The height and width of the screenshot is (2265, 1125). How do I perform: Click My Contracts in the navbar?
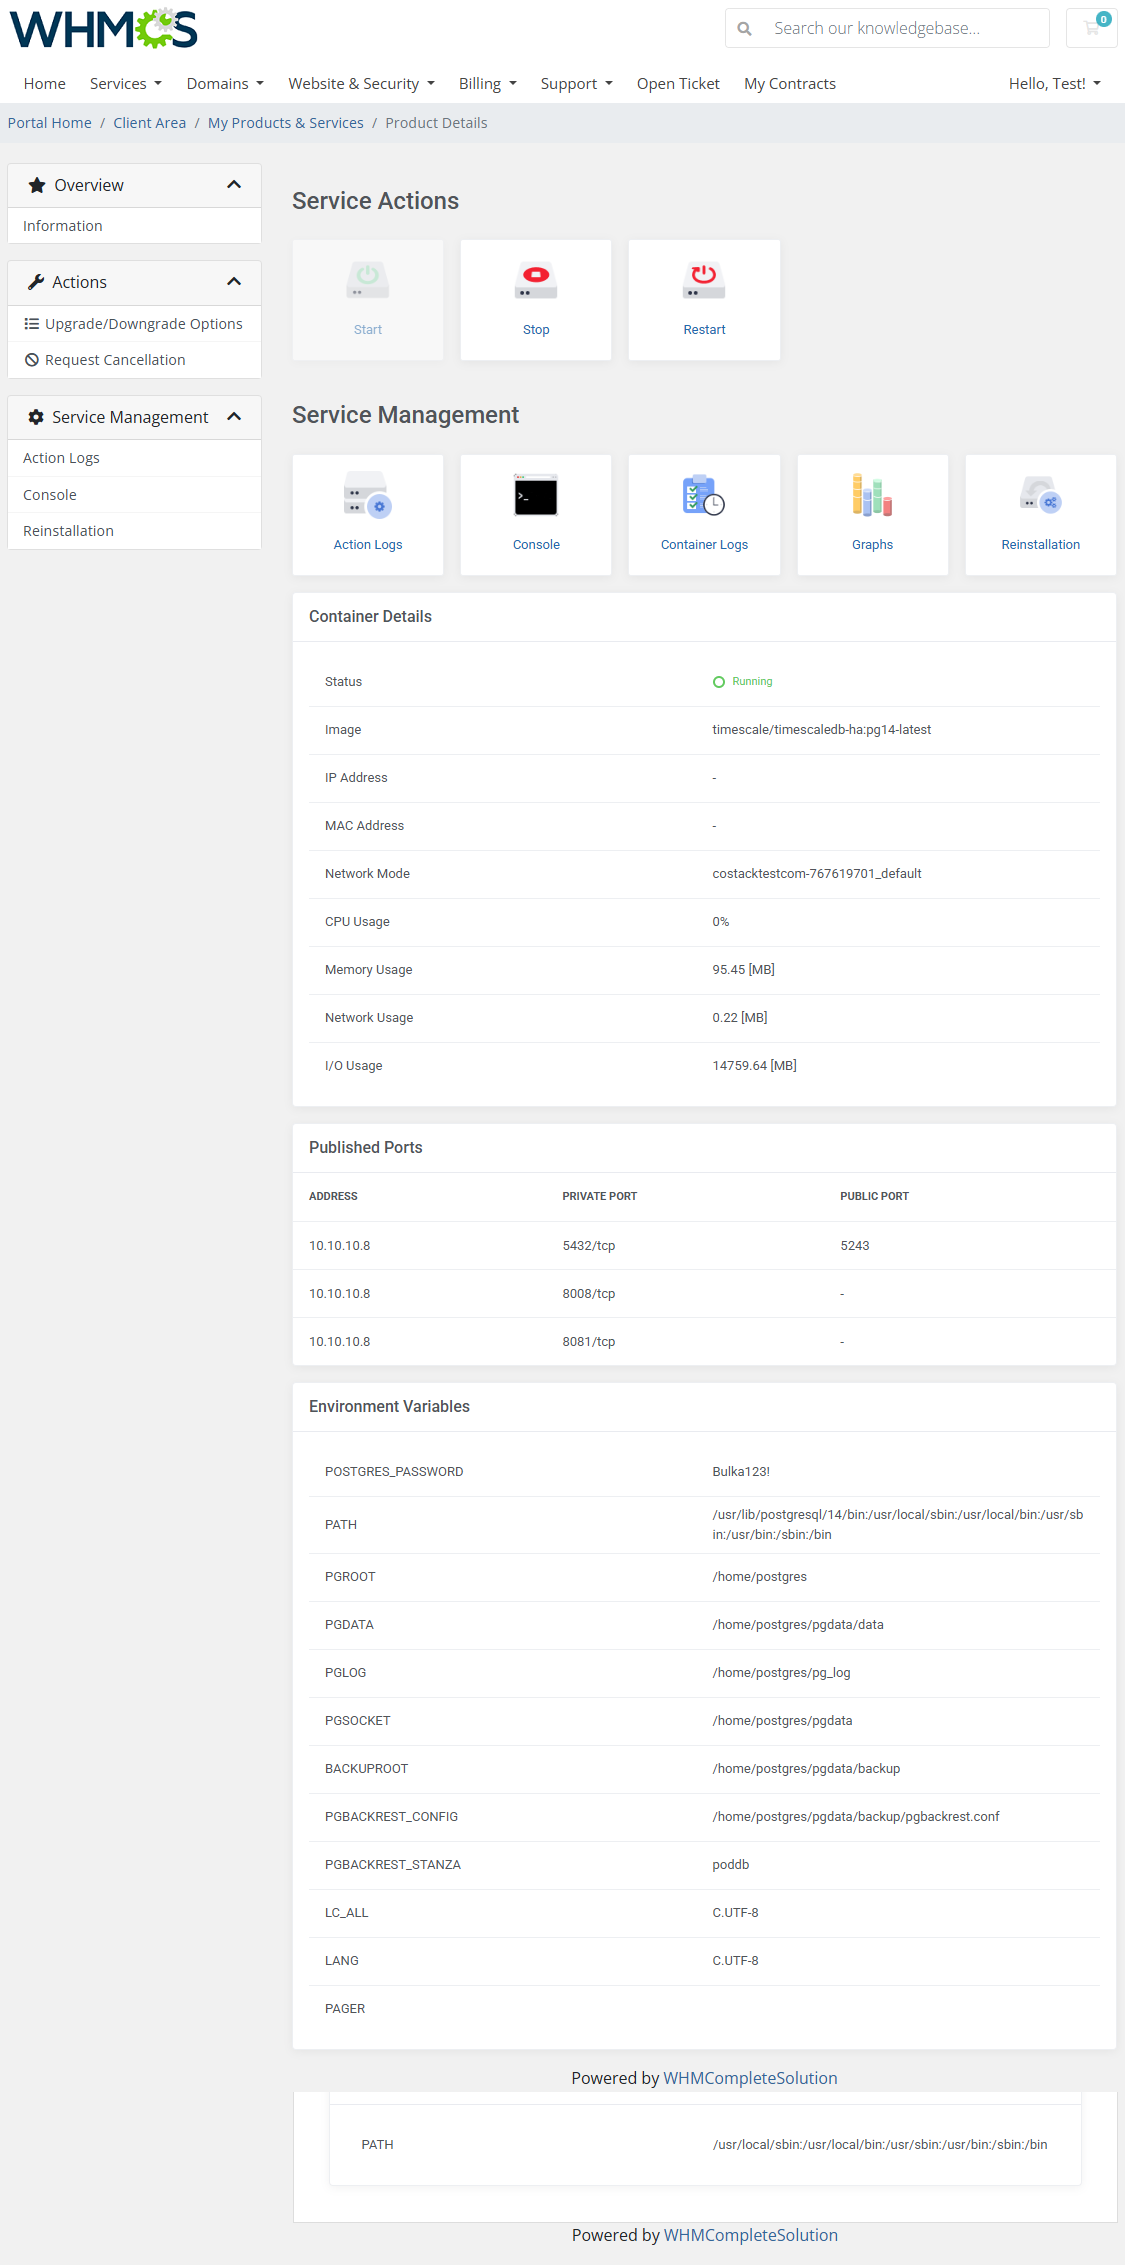[x=790, y=84]
